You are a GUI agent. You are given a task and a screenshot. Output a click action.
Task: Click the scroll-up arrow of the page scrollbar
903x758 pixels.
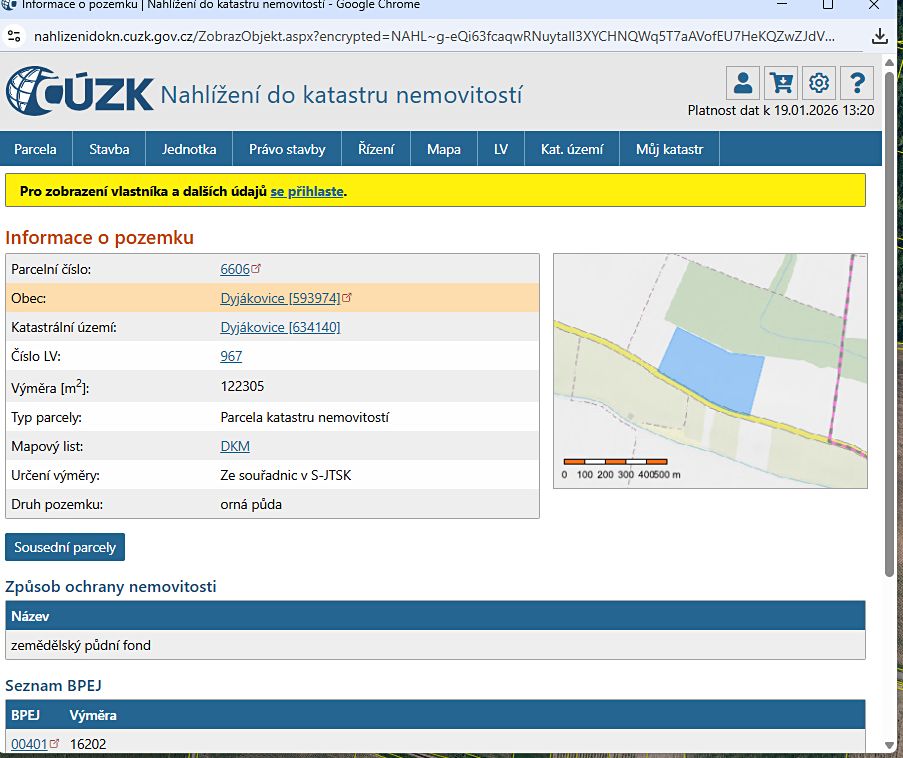pos(889,62)
